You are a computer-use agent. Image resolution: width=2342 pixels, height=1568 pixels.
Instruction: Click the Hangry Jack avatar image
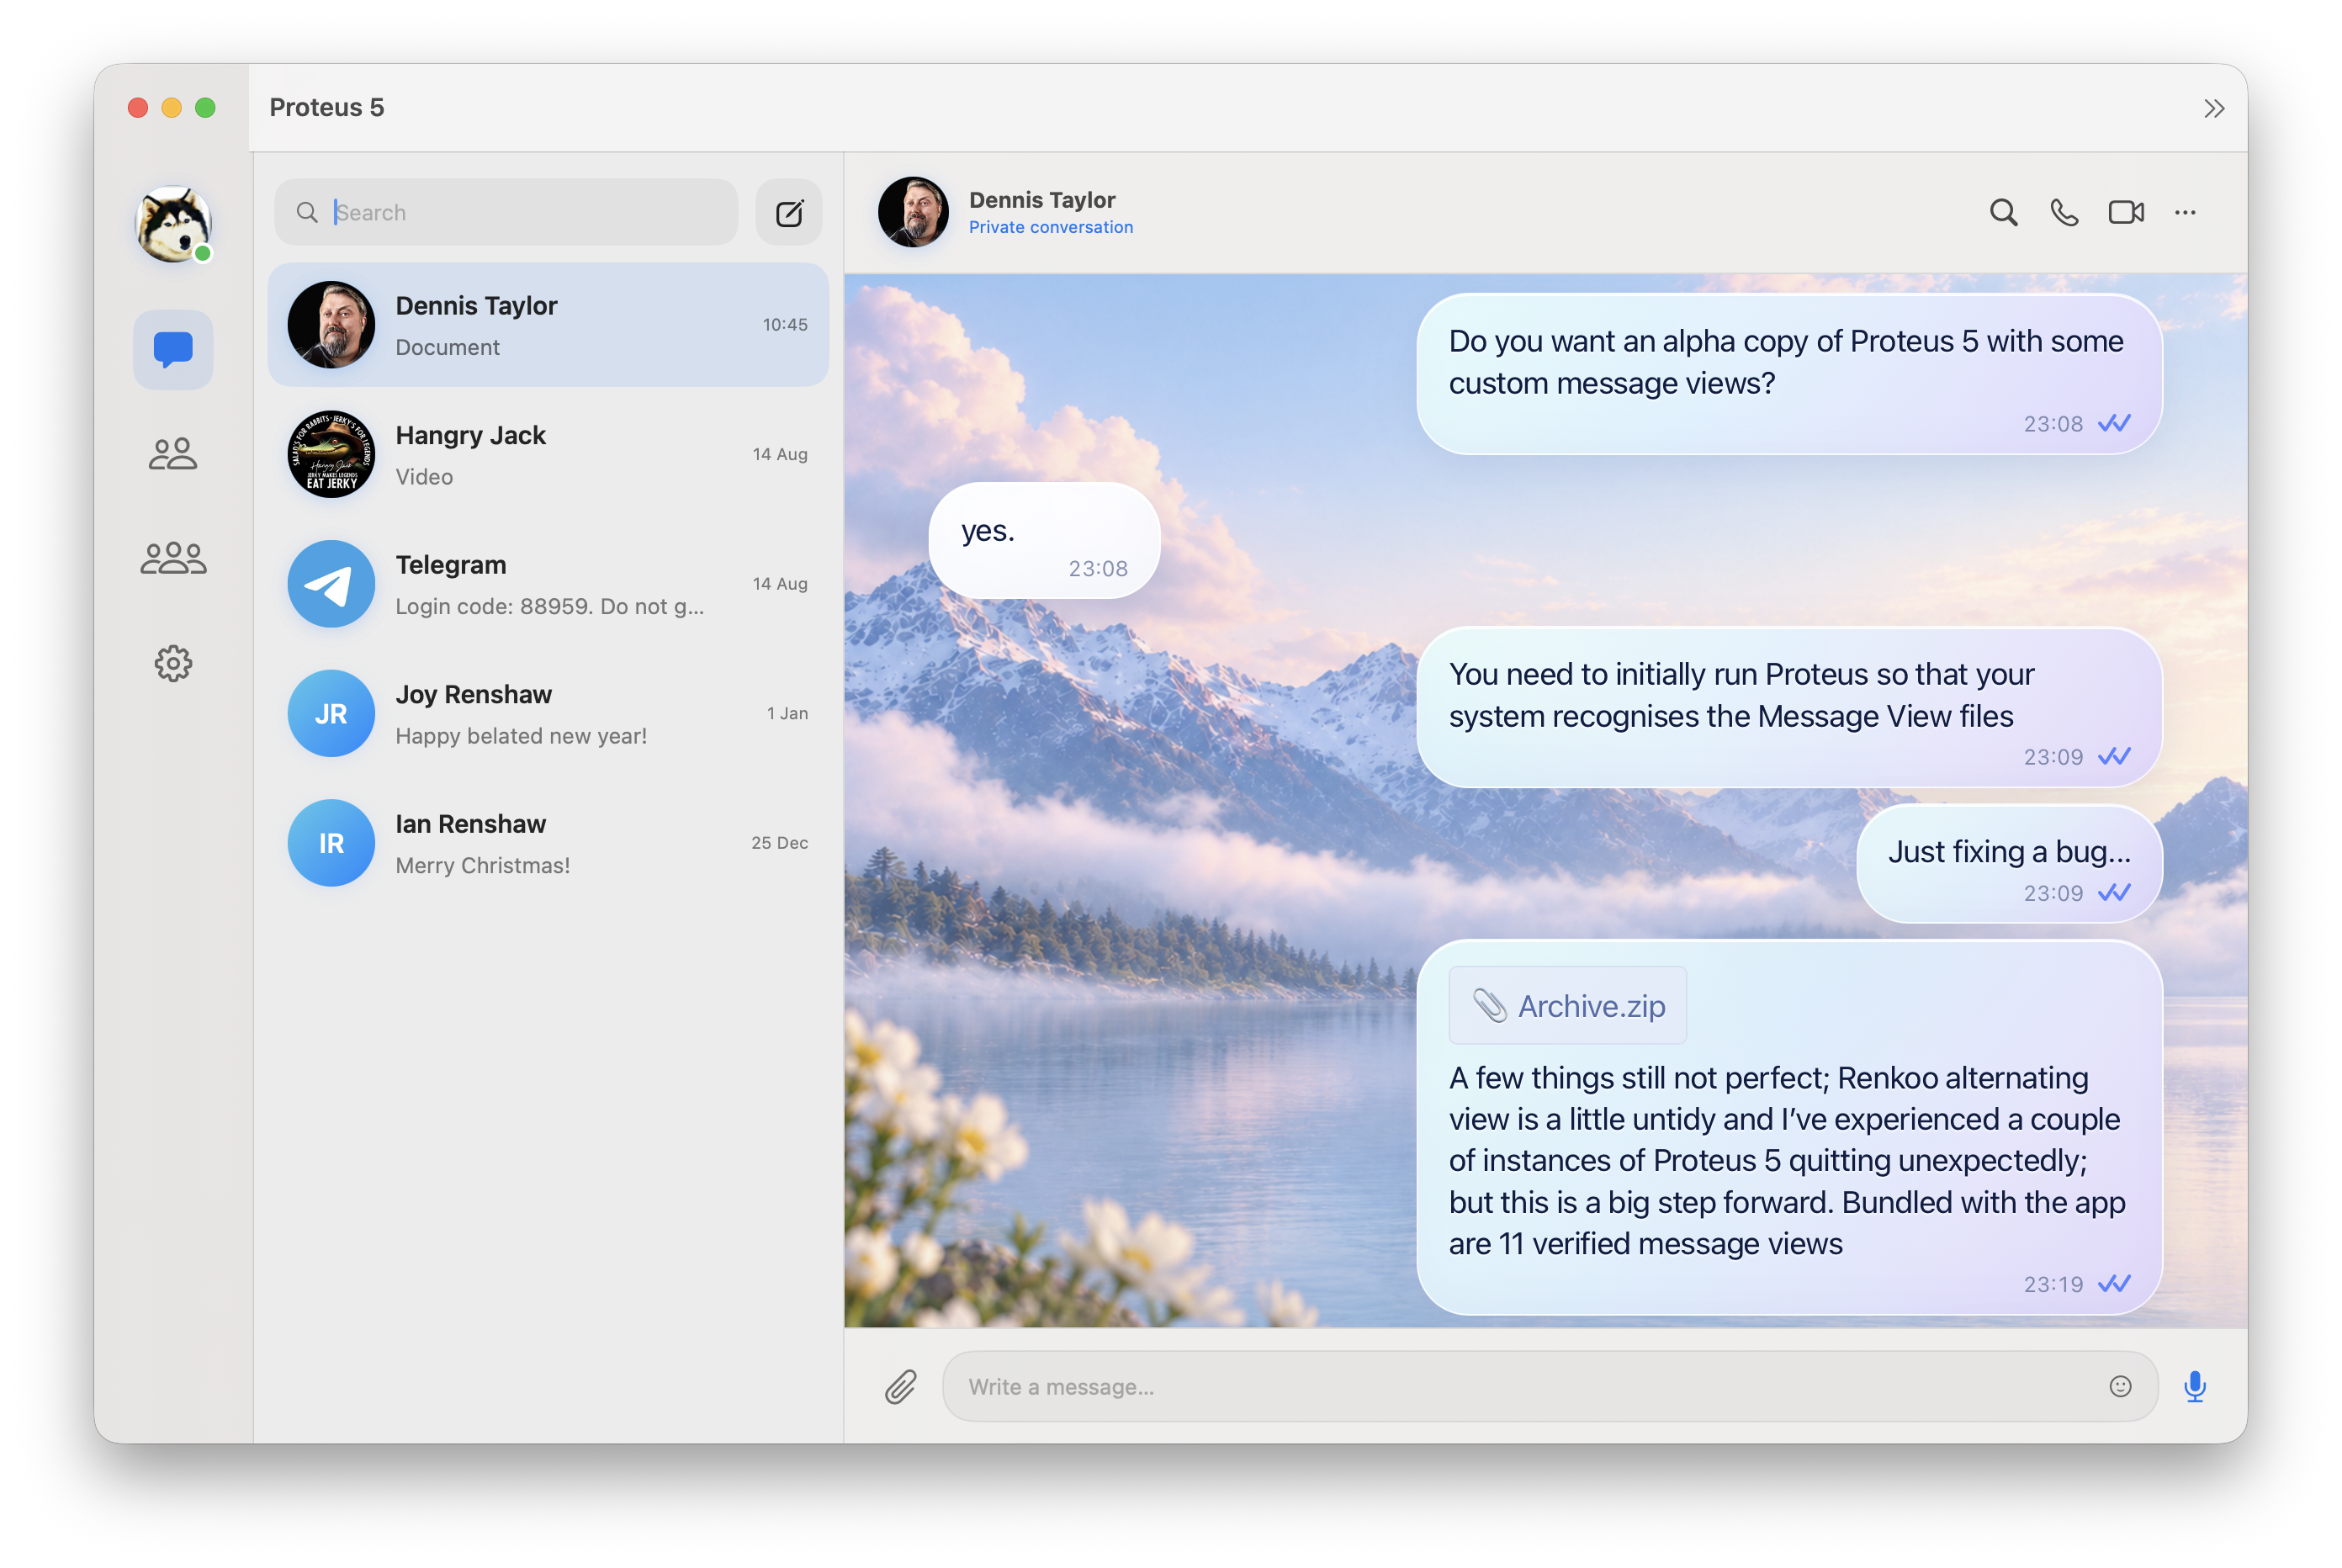pyautogui.click(x=331, y=454)
